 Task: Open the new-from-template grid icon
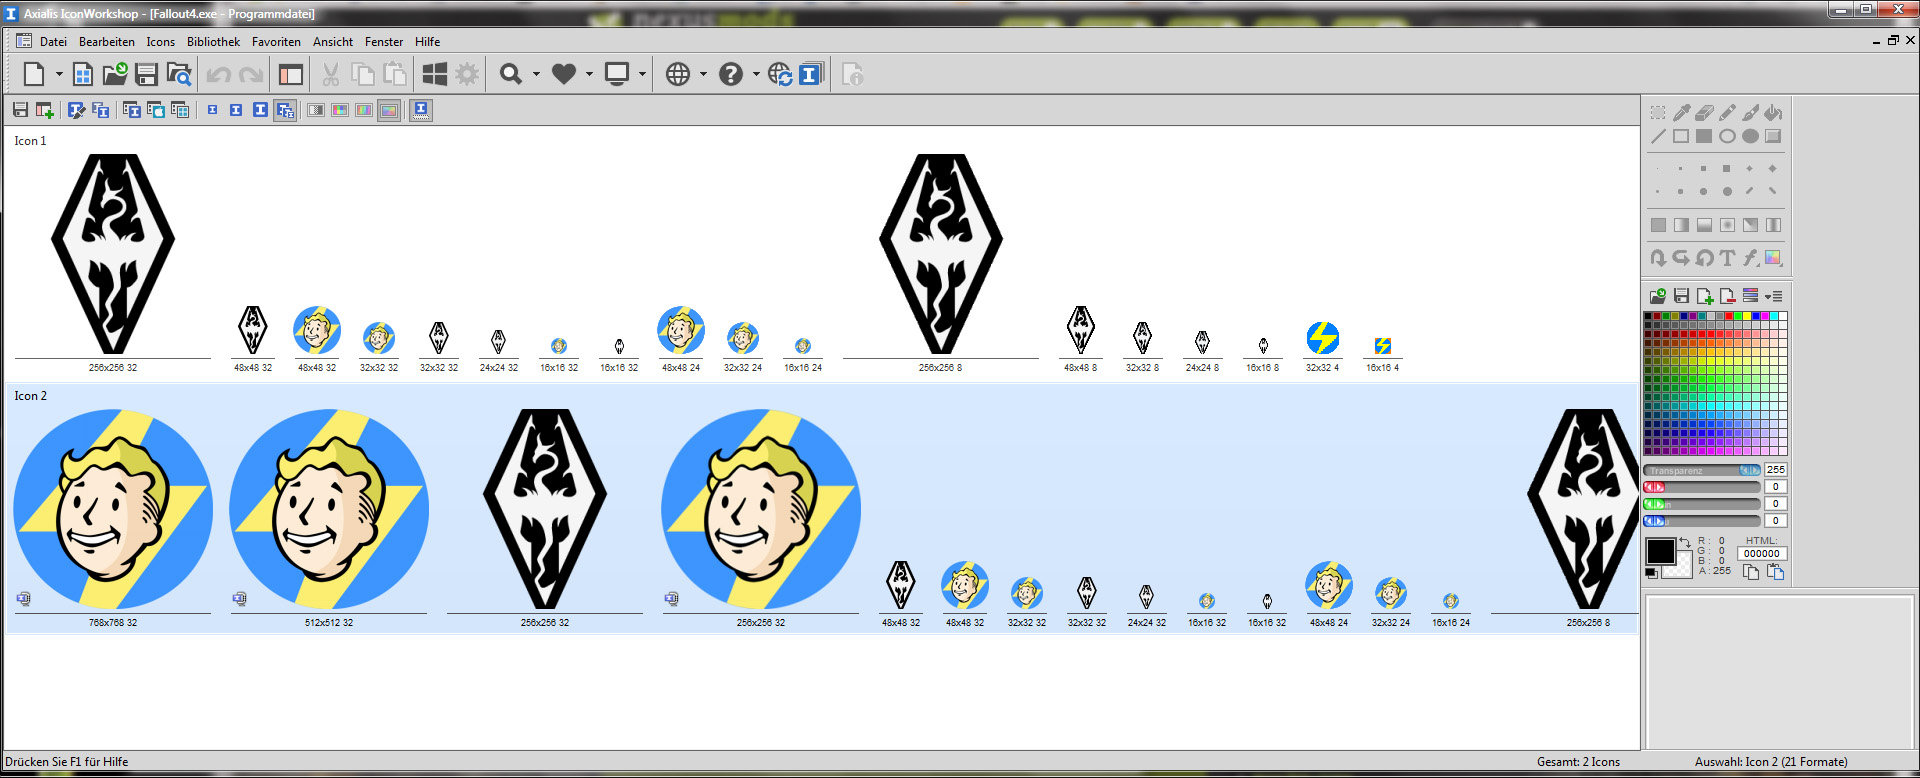coord(84,74)
